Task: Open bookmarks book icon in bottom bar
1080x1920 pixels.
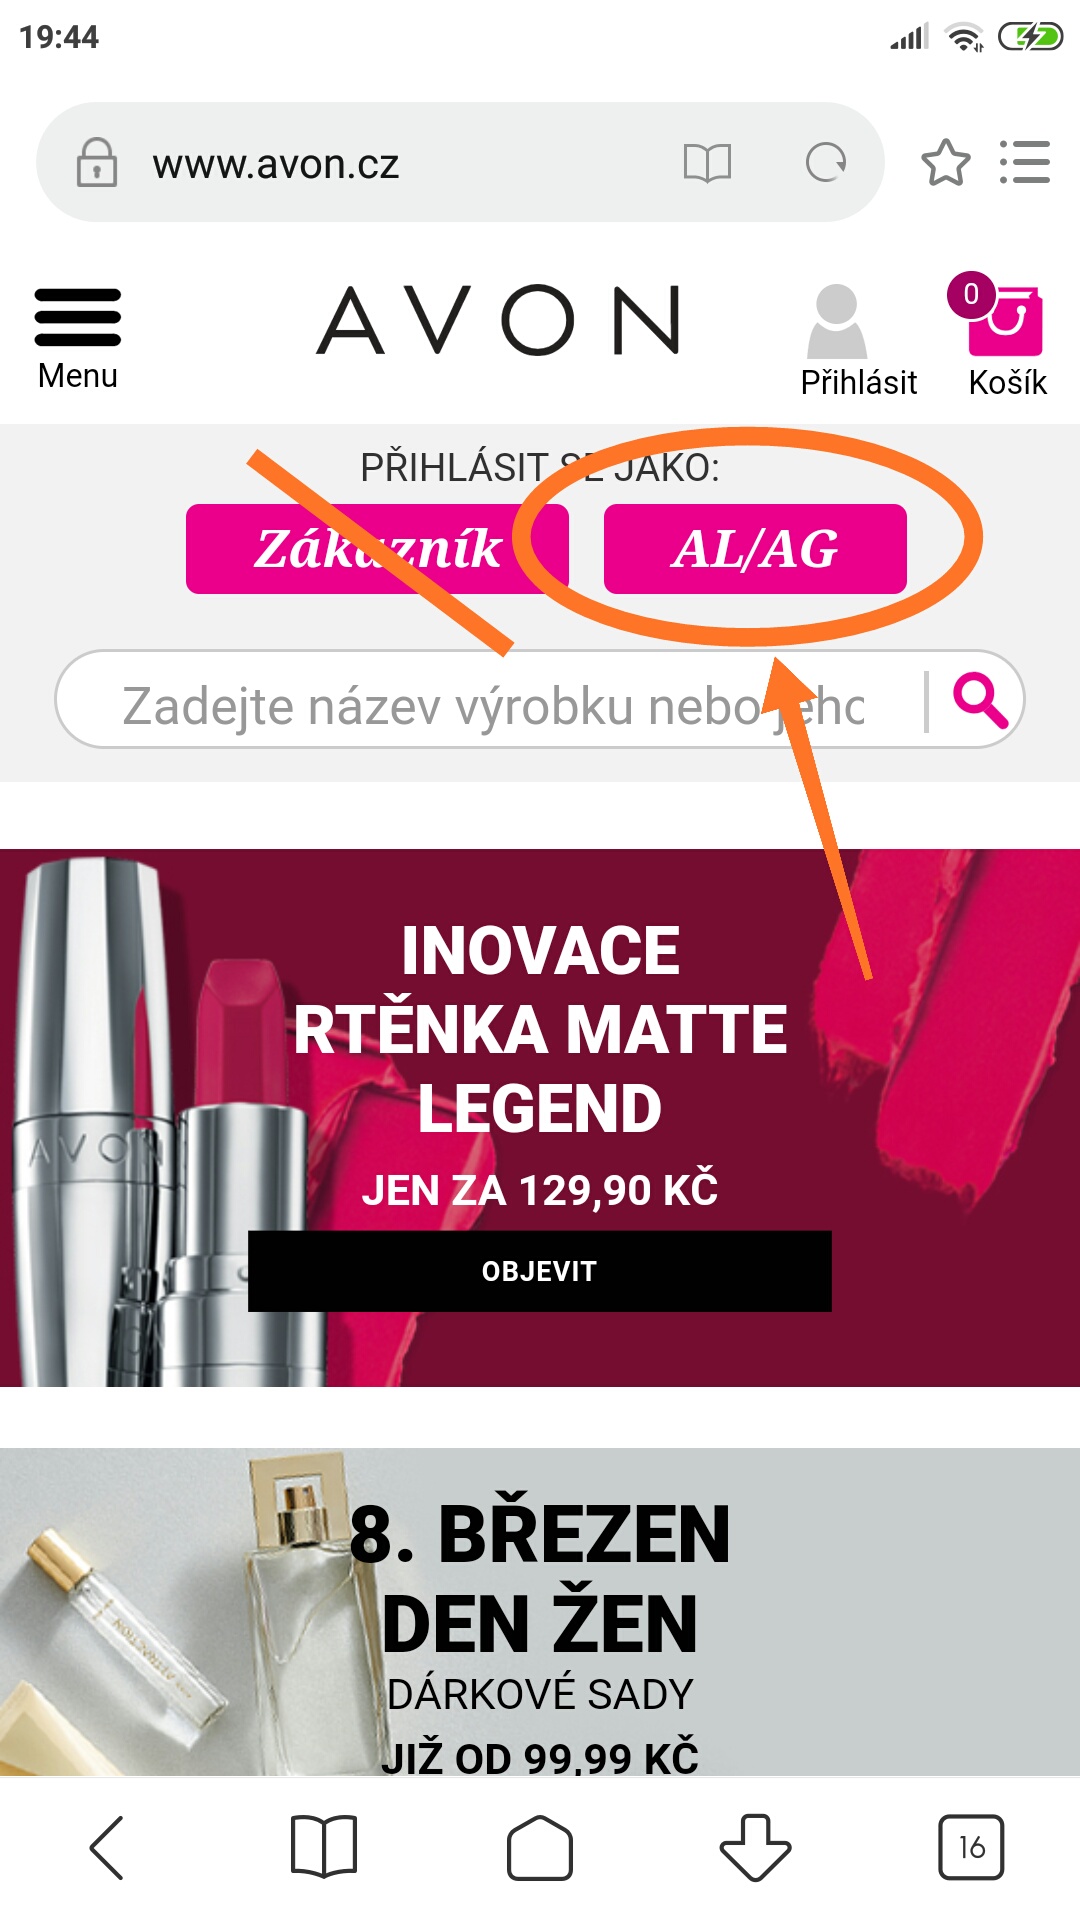Action: pyautogui.click(x=323, y=1847)
